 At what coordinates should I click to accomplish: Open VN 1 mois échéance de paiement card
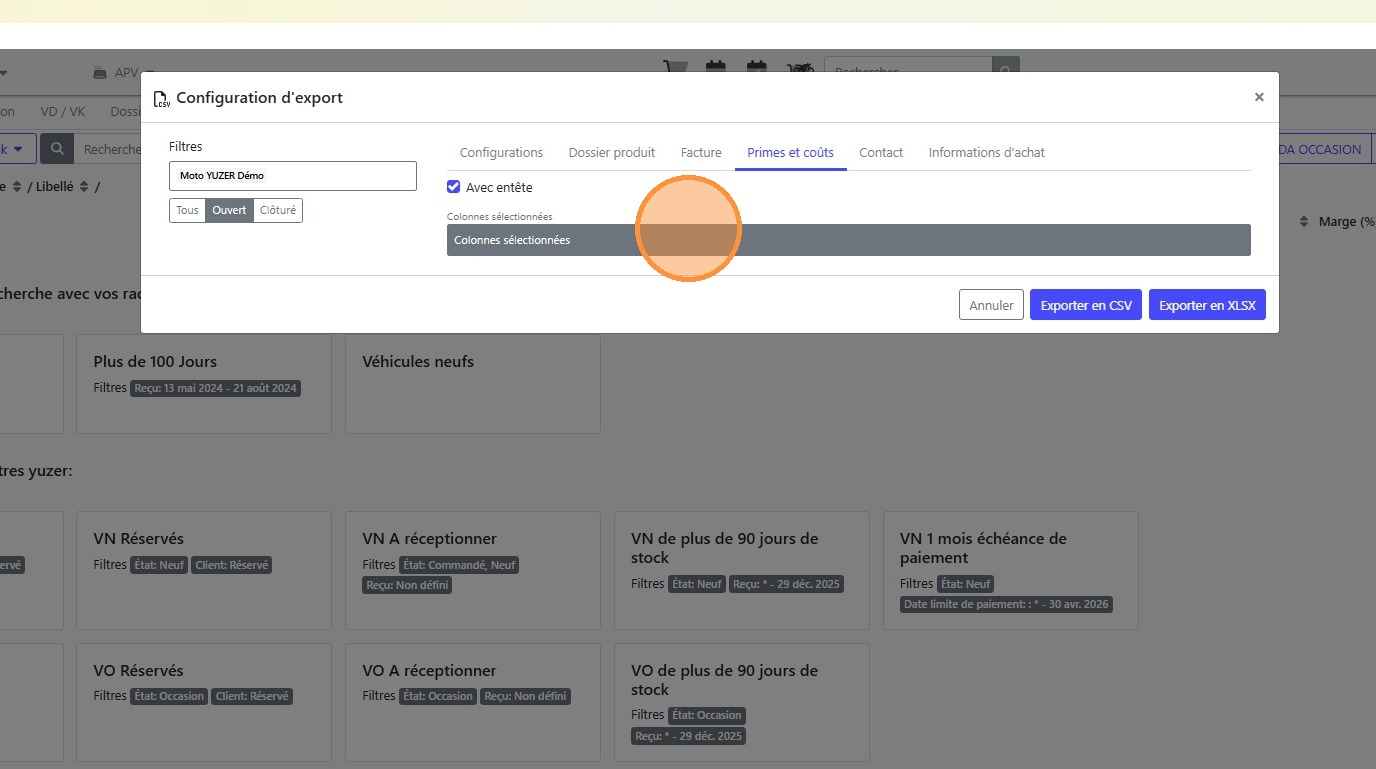(1011, 571)
